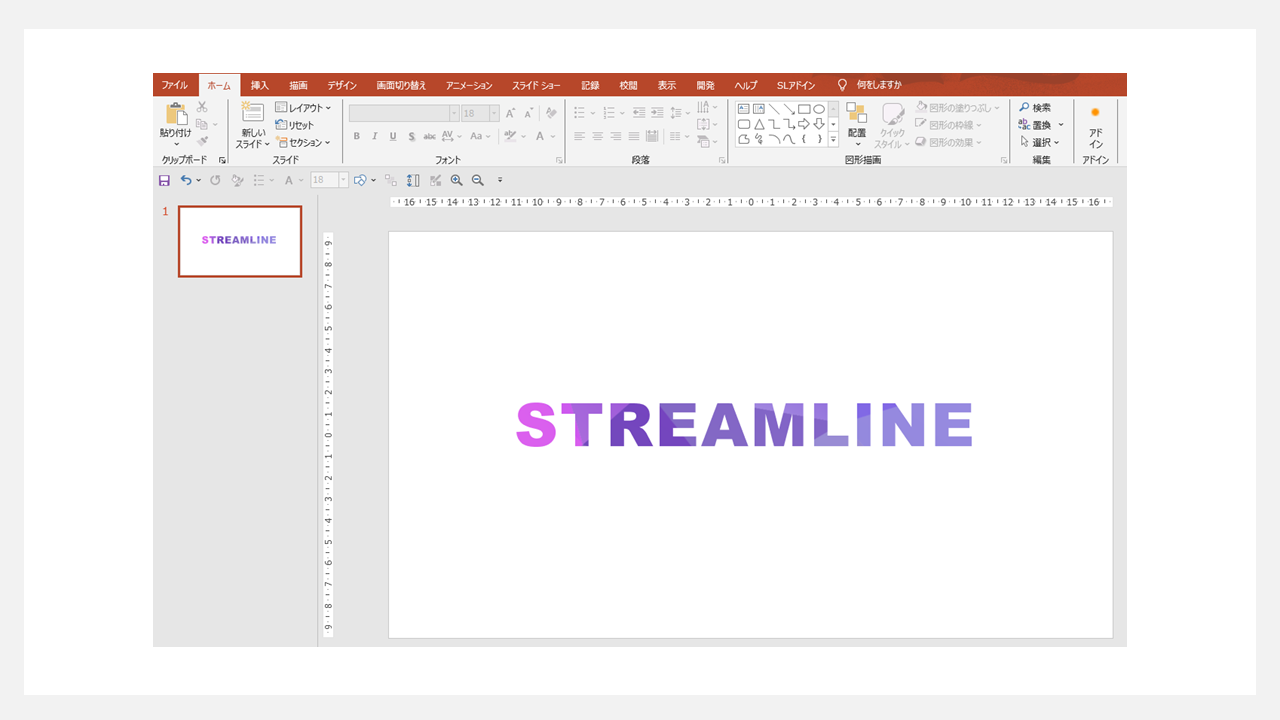This screenshot has width=1280, height=720.
Task: Open Select (選択) menu
Action: click(1040, 142)
